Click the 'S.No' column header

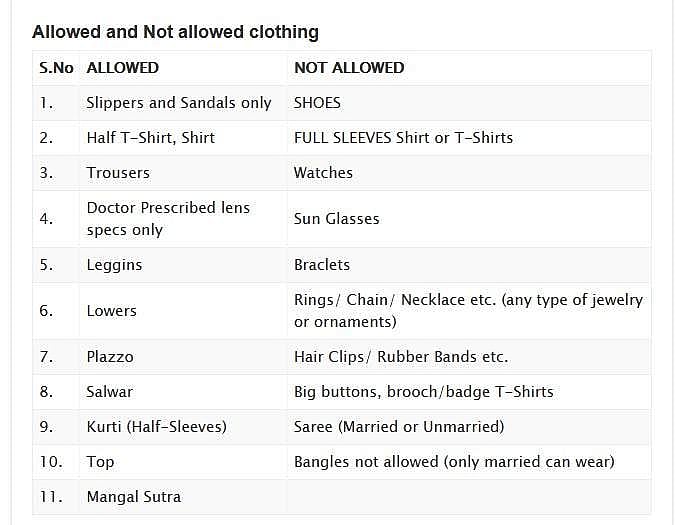tap(56, 68)
